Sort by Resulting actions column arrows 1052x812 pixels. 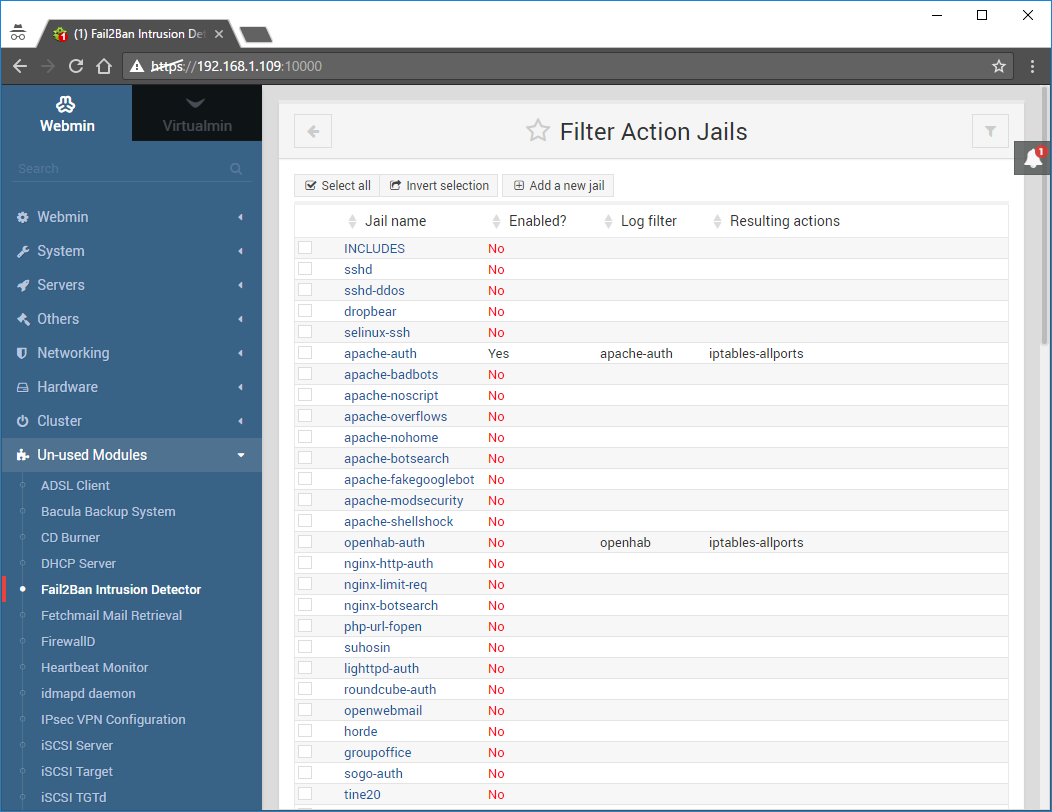click(x=717, y=221)
